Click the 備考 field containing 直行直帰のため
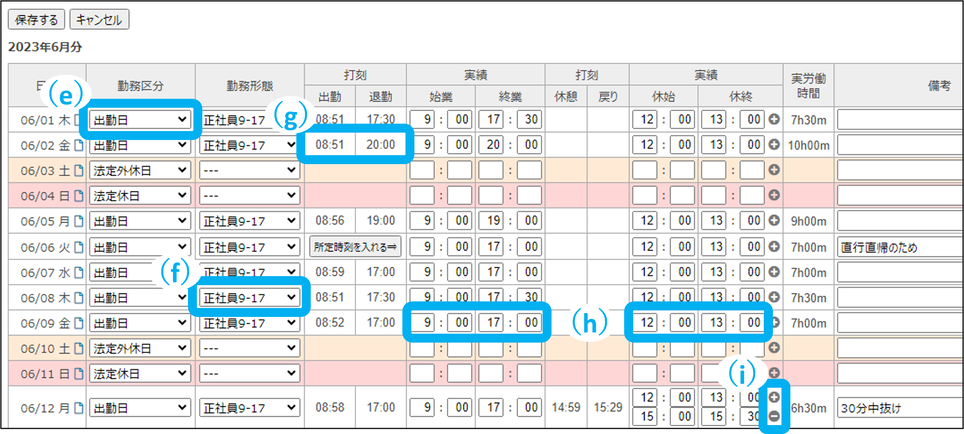964x434 pixels. click(900, 247)
